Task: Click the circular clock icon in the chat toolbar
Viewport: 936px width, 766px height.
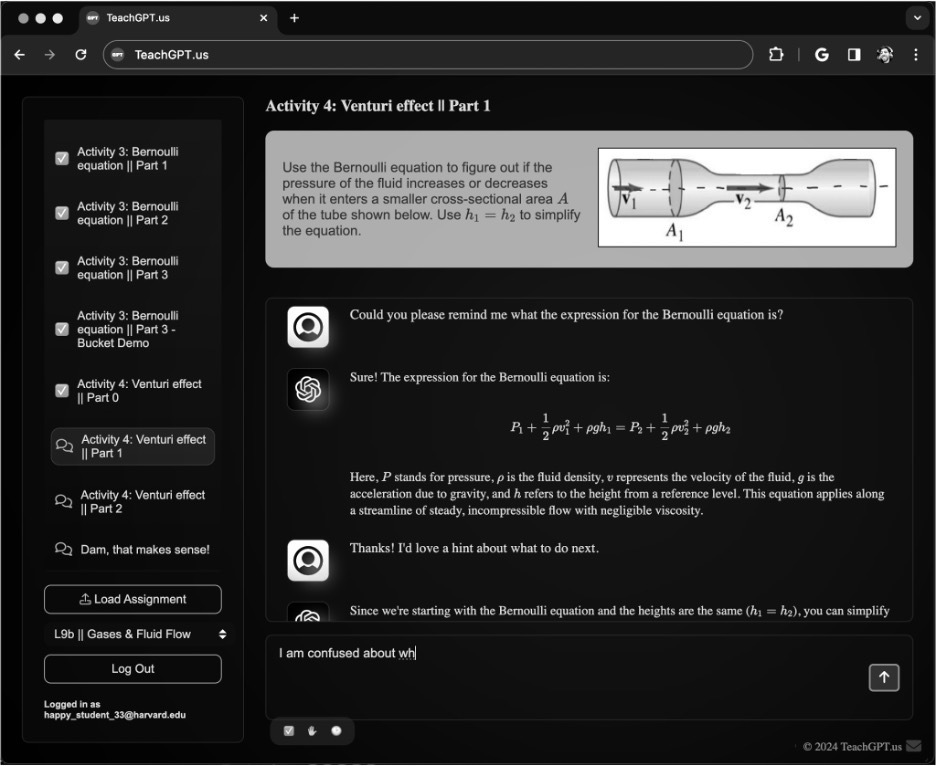Action: click(x=336, y=731)
